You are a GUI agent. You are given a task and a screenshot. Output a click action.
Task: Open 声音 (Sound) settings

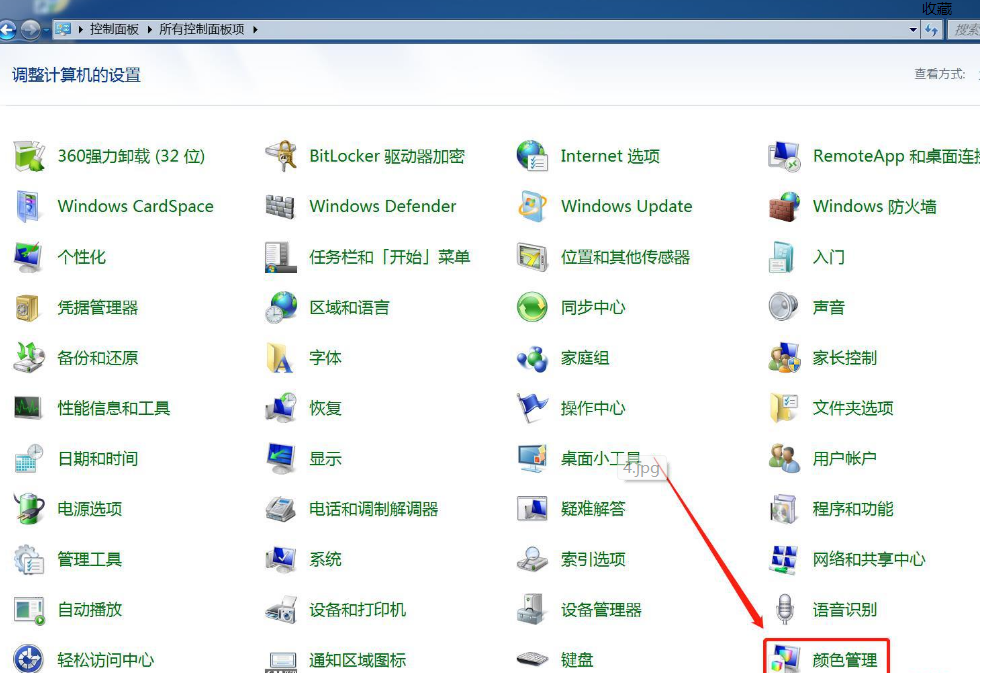click(x=828, y=307)
